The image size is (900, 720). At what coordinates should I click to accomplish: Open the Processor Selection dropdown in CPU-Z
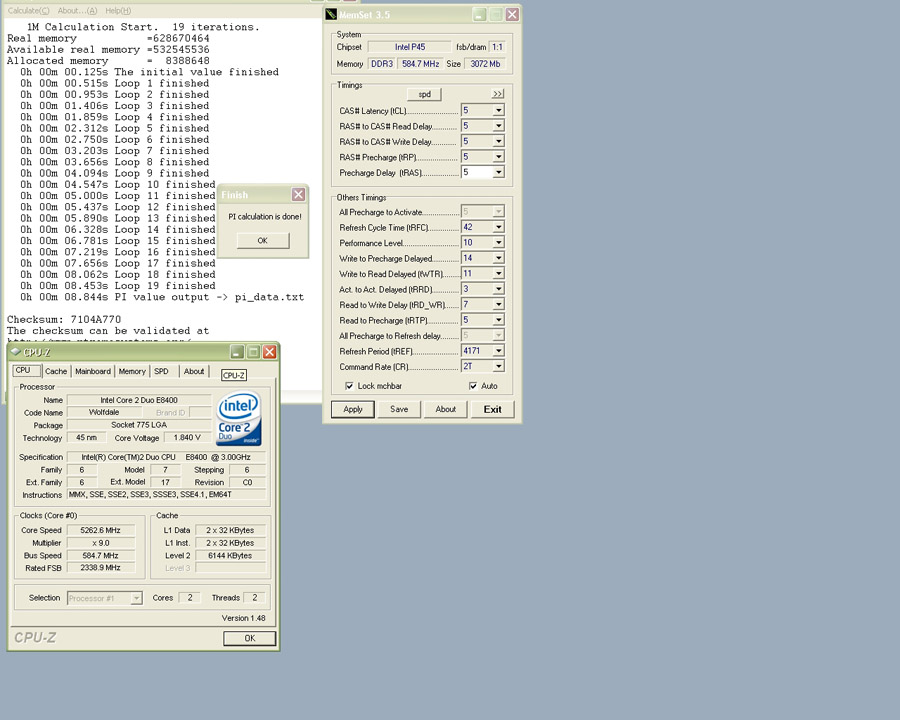point(136,598)
